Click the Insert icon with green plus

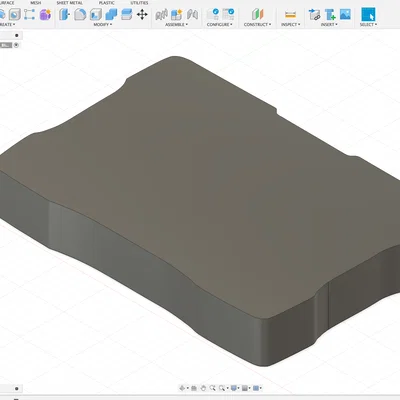[330, 14]
